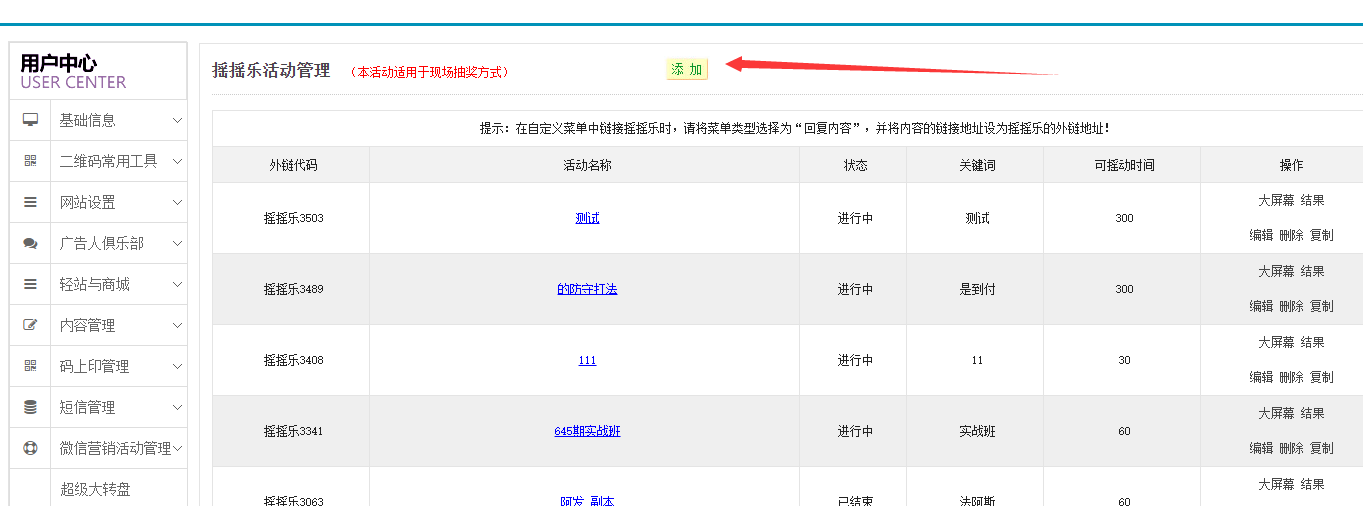Expand the 网站设置 section arrow
Screen dimensions: 1363x506
click(x=177, y=202)
